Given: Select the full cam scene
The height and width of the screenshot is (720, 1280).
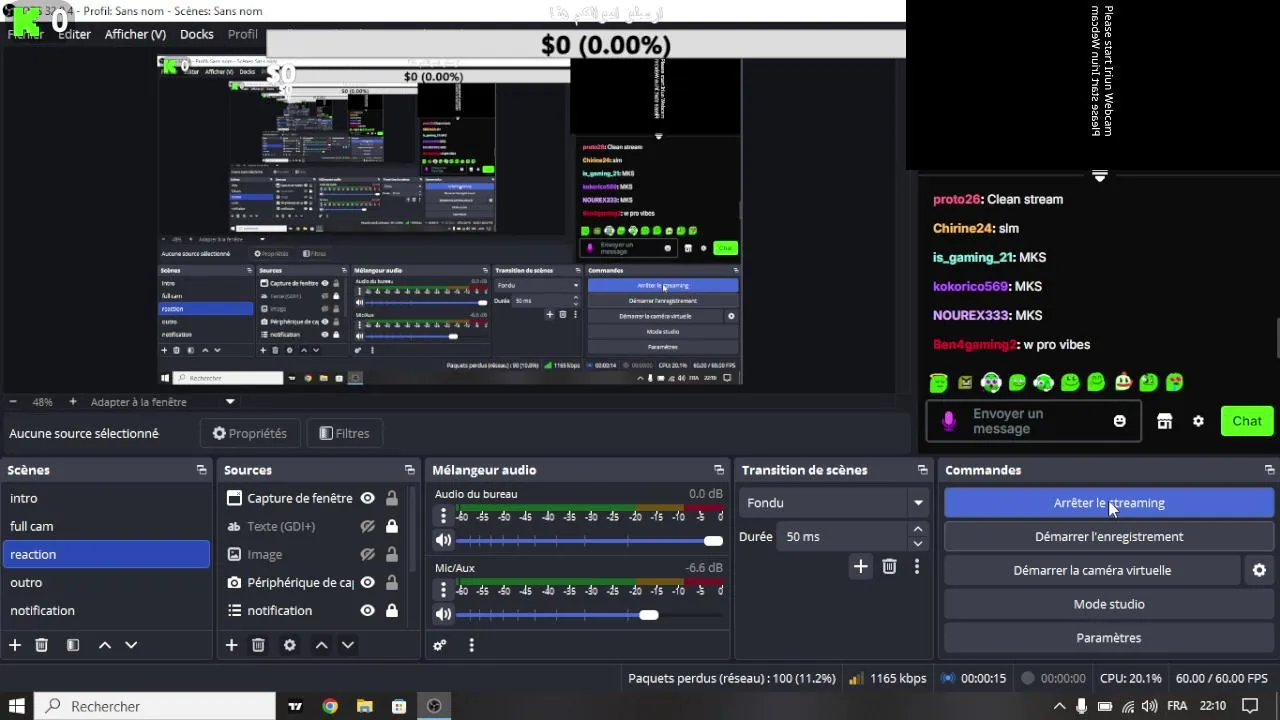Looking at the screenshot, I should pos(106,526).
